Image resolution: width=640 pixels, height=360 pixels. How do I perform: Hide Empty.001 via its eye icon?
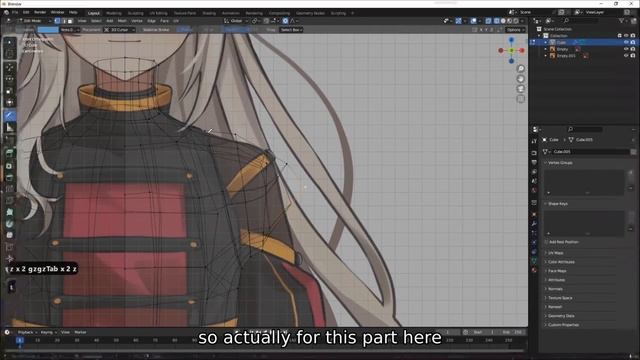pos(626,56)
